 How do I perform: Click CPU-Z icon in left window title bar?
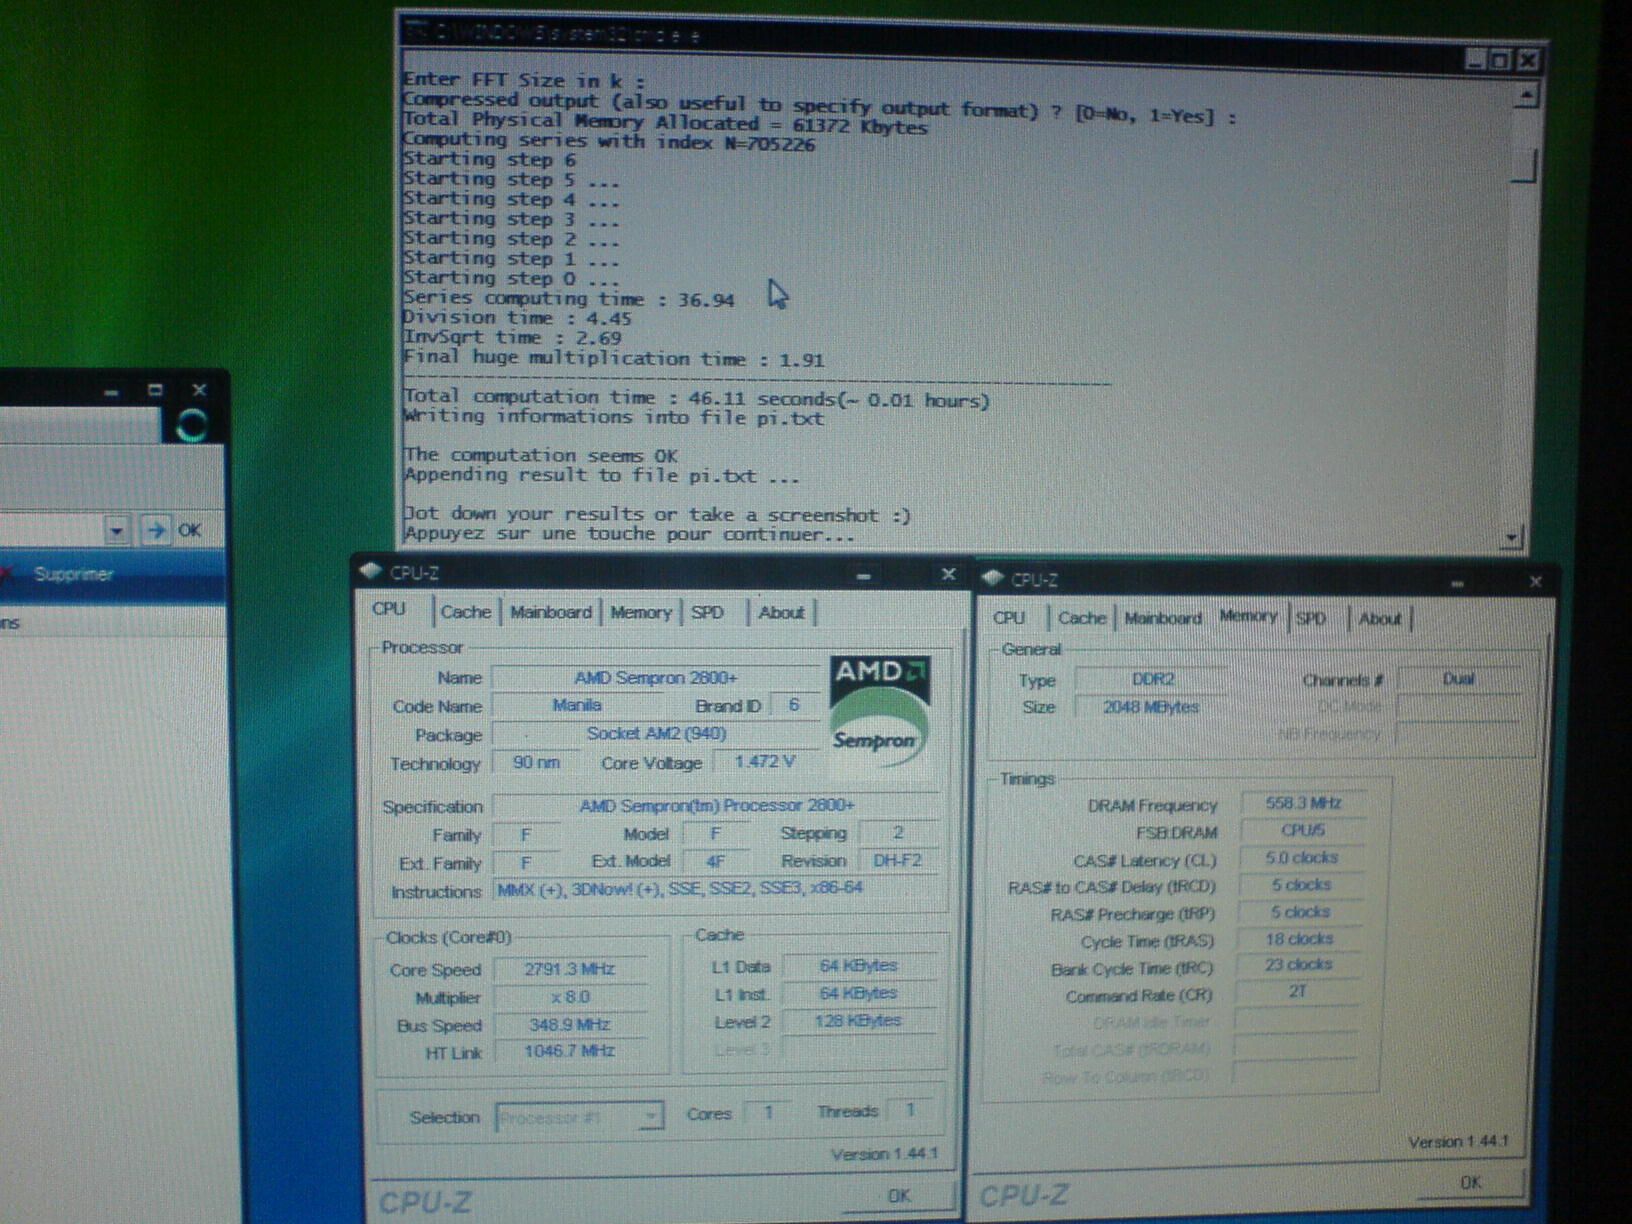(x=371, y=571)
